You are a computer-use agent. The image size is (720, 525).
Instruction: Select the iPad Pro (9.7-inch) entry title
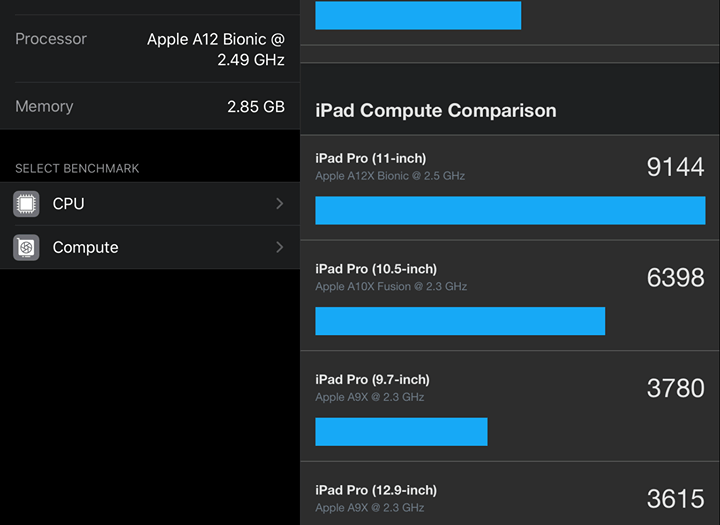point(372,380)
